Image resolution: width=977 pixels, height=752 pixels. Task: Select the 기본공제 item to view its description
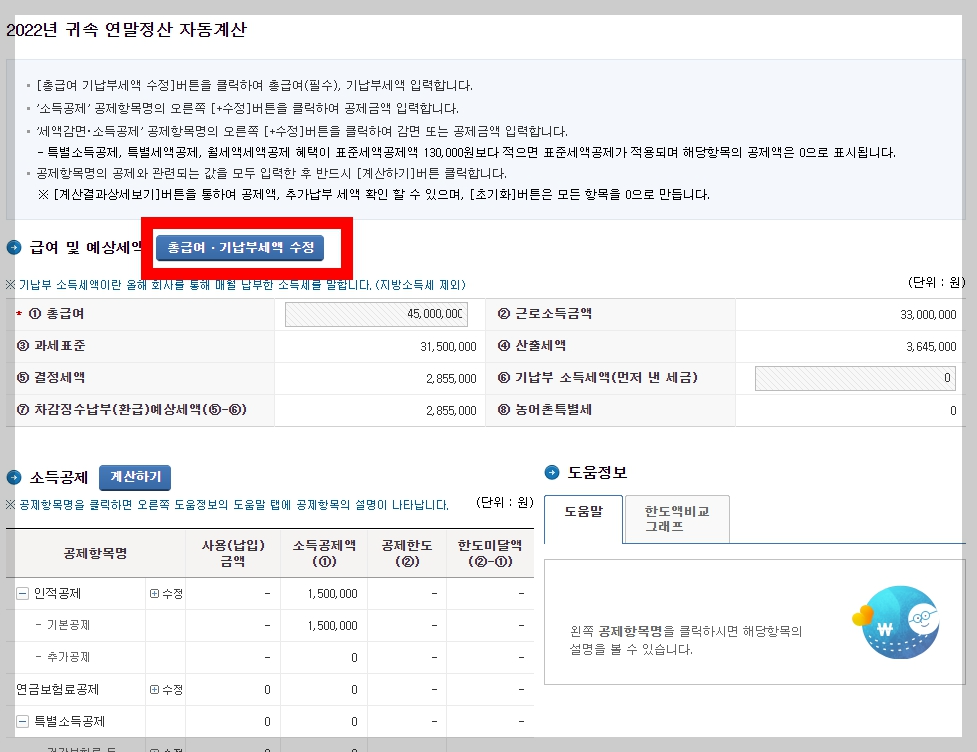click(68, 625)
